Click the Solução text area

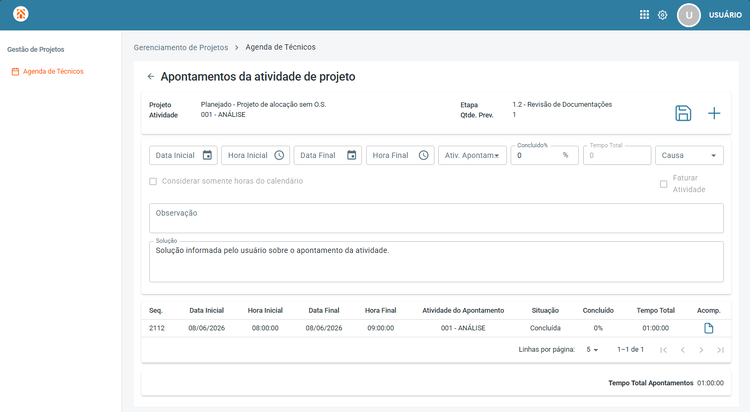pyautogui.click(x=436, y=262)
